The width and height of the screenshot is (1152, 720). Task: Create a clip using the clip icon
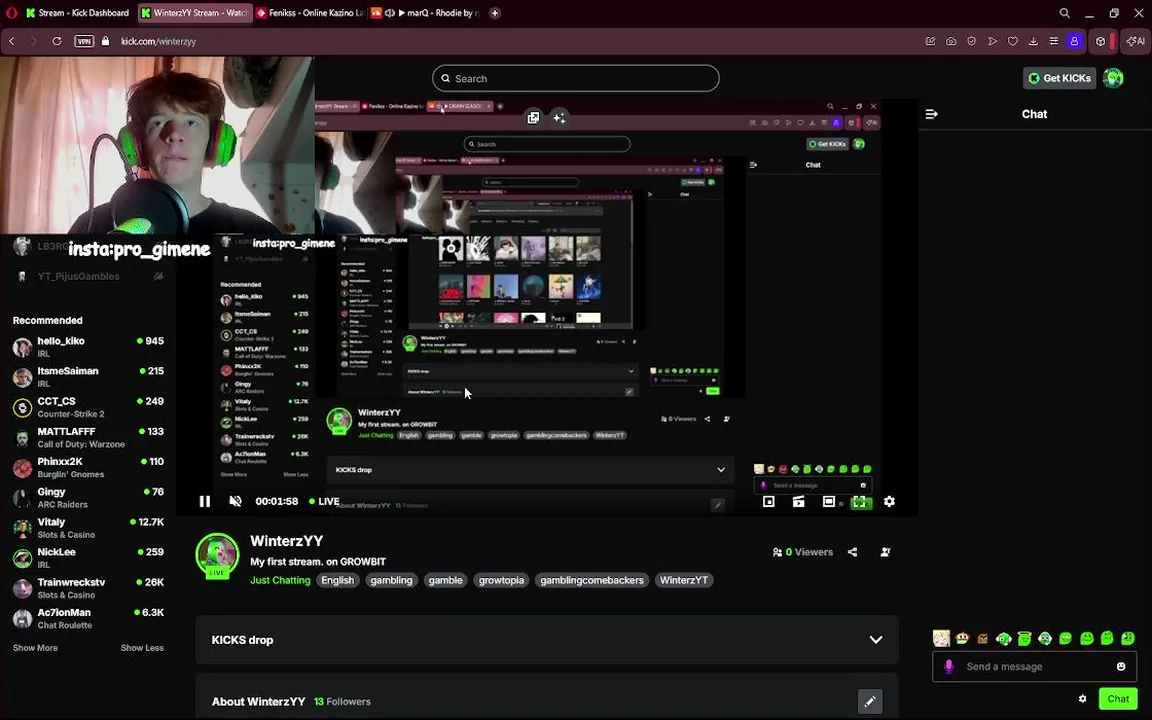coord(799,501)
